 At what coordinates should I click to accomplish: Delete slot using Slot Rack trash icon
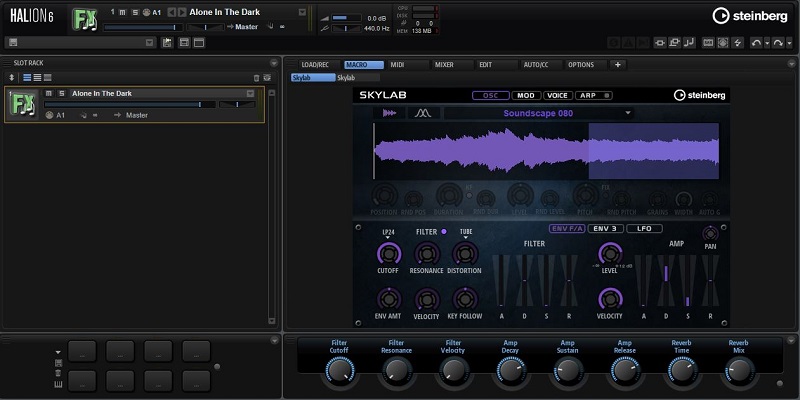[256, 77]
